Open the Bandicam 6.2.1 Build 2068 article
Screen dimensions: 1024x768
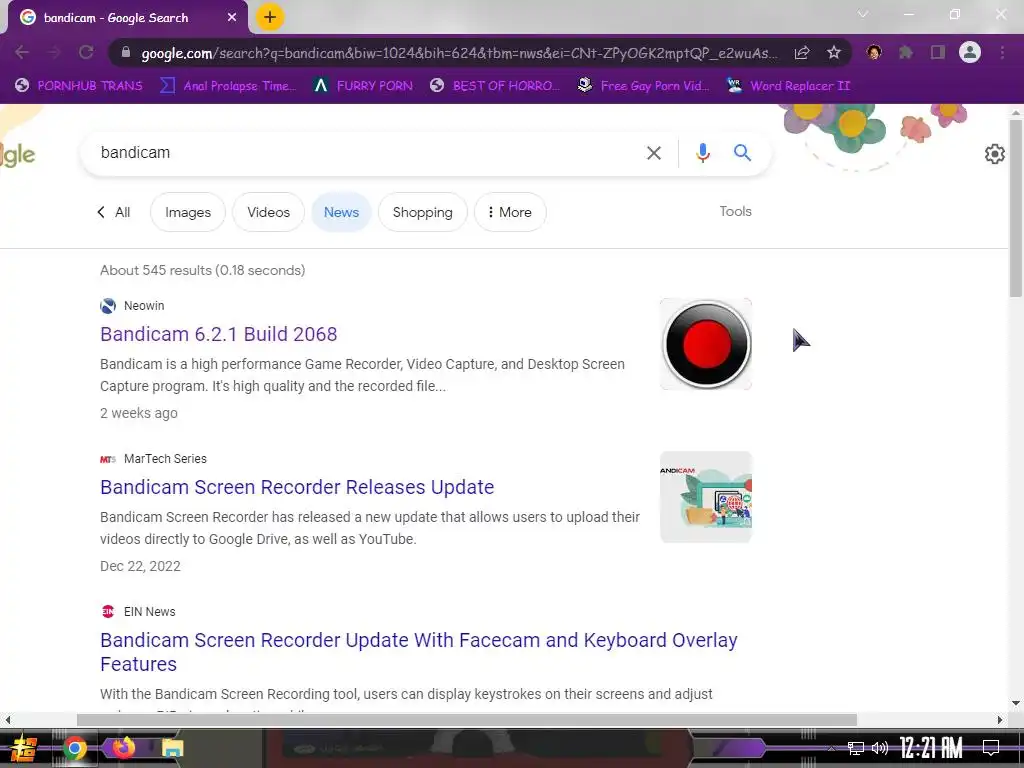219,334
